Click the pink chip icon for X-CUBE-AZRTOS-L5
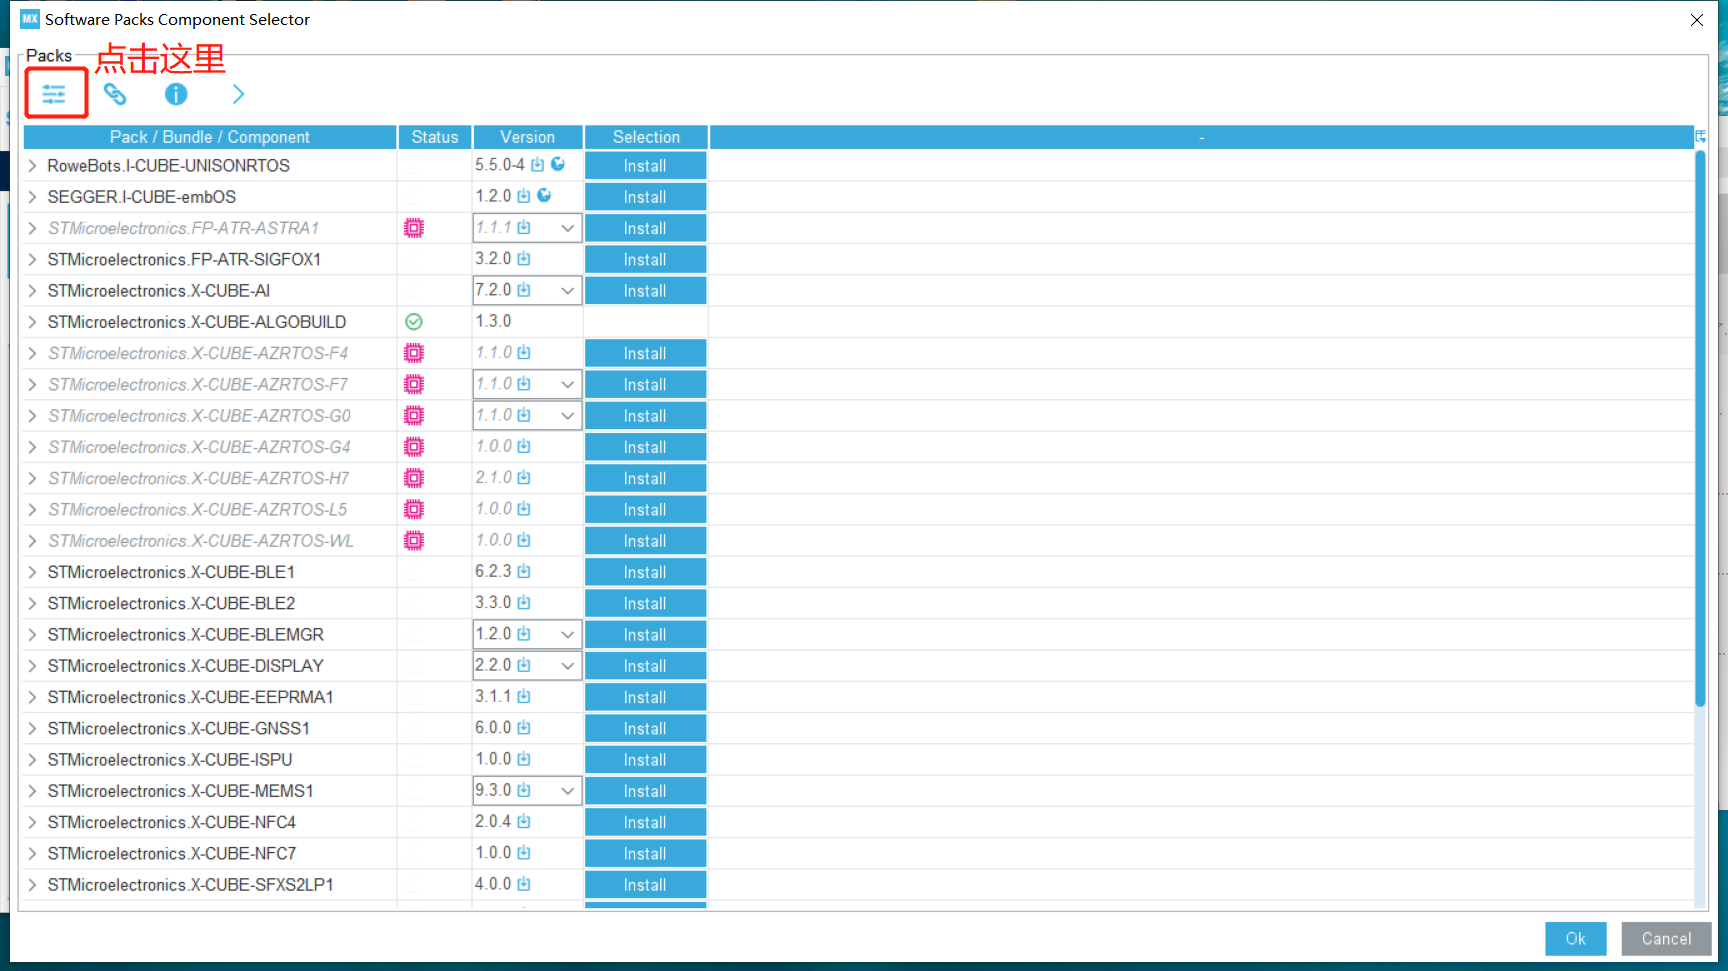The width and height of the screenshot is (1728, 971). coord(414,509)
